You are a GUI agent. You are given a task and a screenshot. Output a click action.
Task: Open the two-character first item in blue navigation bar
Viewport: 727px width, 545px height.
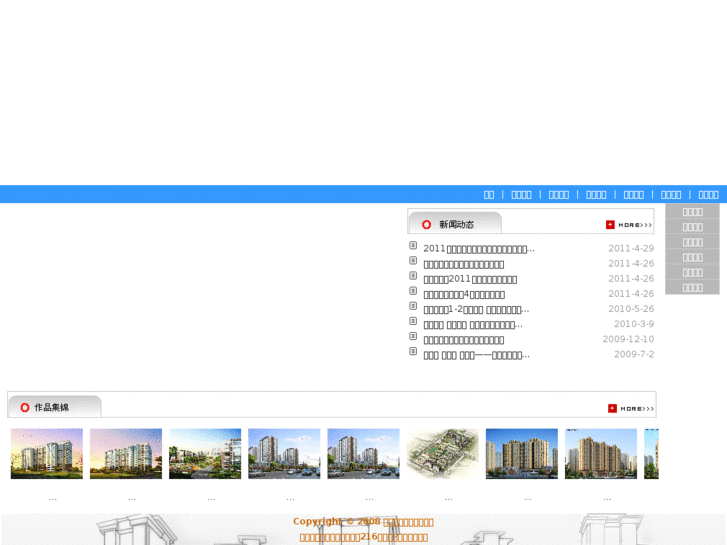489,195
